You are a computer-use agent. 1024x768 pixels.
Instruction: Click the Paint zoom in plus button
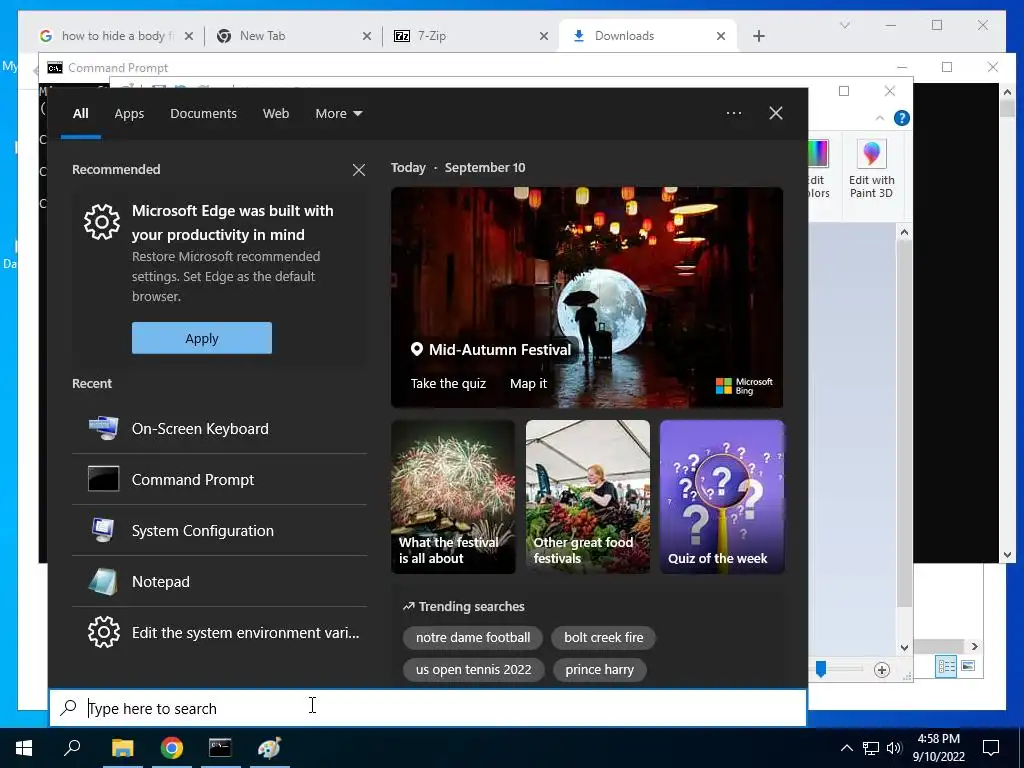pos(882,669)
